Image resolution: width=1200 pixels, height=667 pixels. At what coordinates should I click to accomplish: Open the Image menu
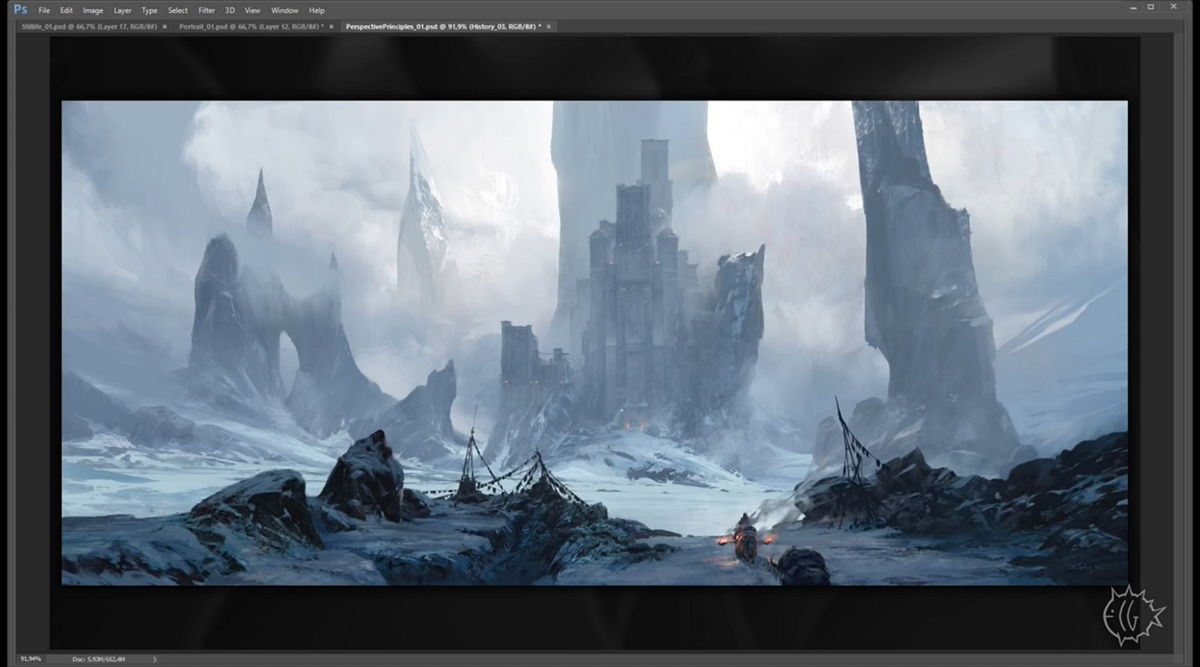point(93,10)
